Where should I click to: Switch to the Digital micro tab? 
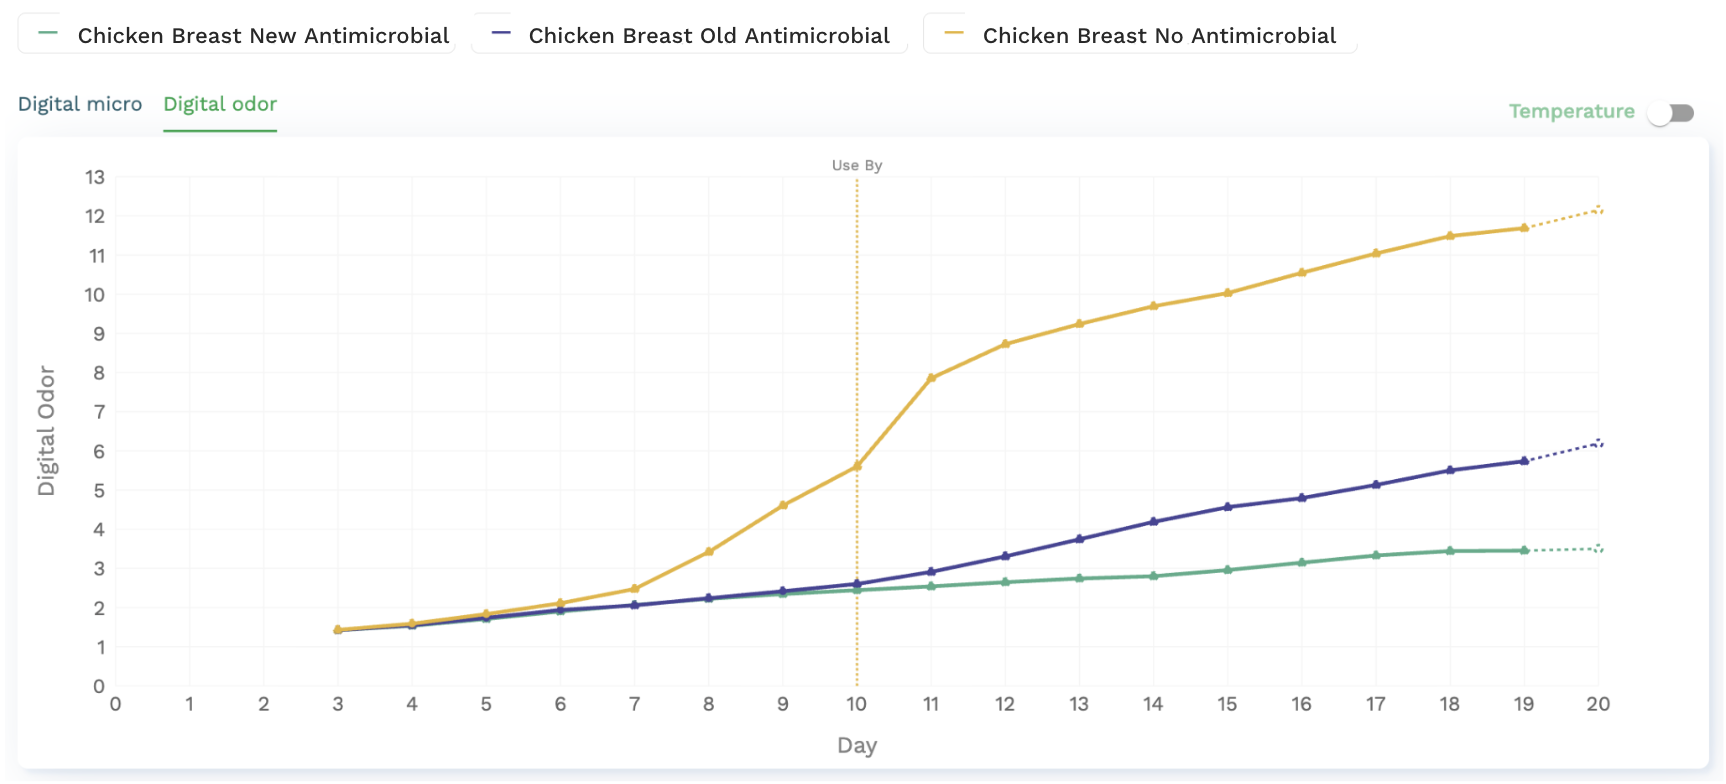click(80, 104)
